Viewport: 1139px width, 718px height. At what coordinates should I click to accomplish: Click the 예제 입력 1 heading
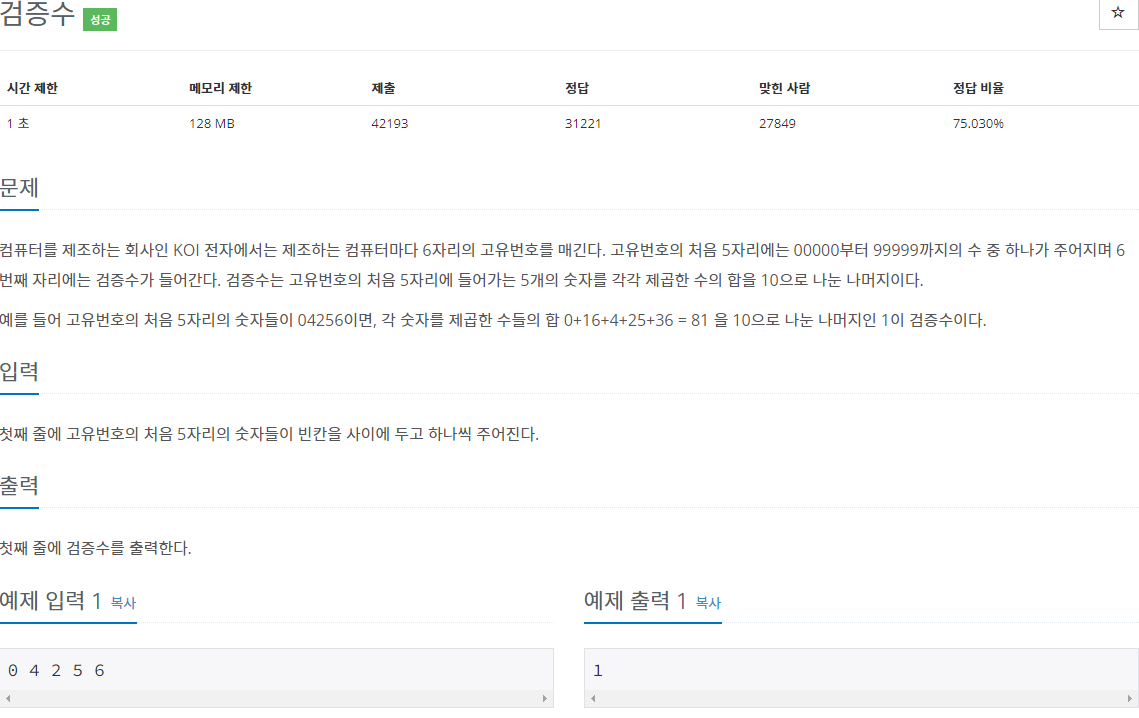click(50, 601)
